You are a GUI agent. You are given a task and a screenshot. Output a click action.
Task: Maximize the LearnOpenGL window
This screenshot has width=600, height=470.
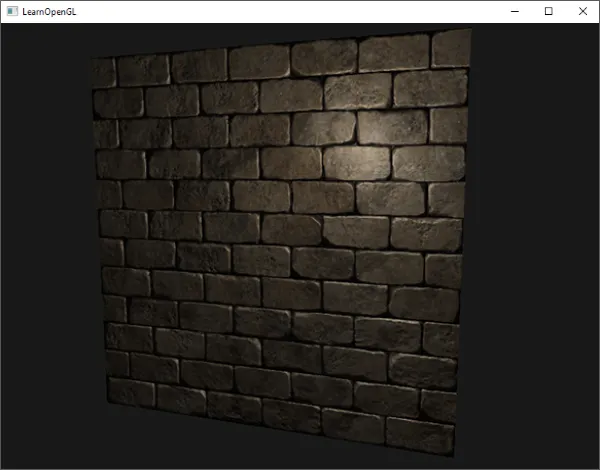coord(548,11)
